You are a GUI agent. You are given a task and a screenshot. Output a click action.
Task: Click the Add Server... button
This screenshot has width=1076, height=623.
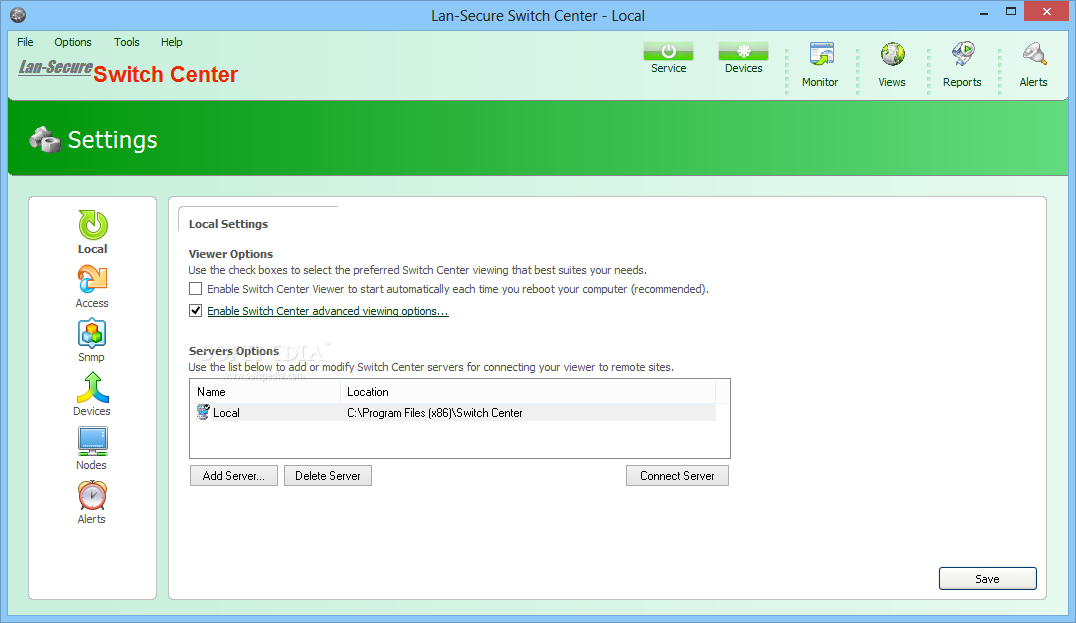tap(234, 475)
